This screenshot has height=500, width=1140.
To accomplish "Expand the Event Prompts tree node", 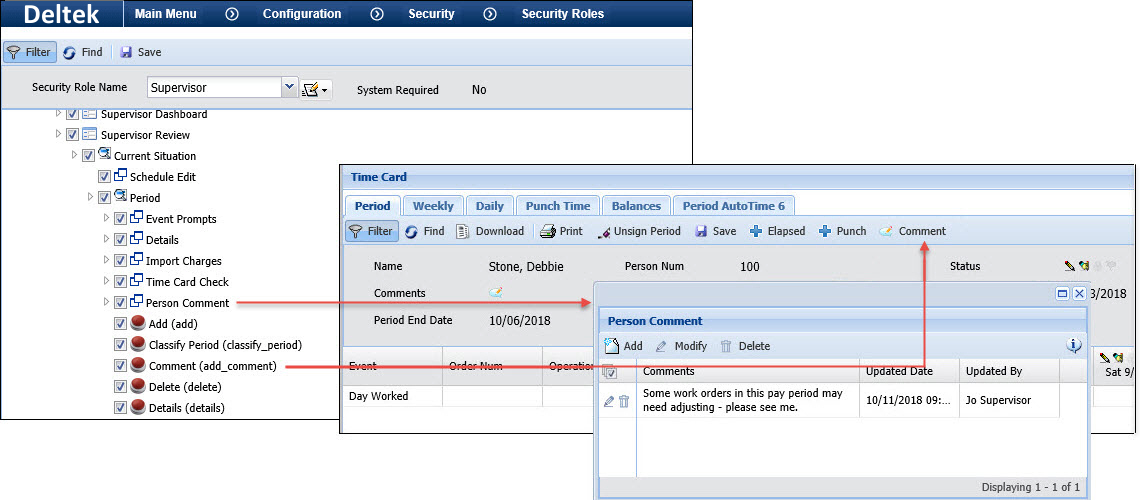I will coord(106,219).
